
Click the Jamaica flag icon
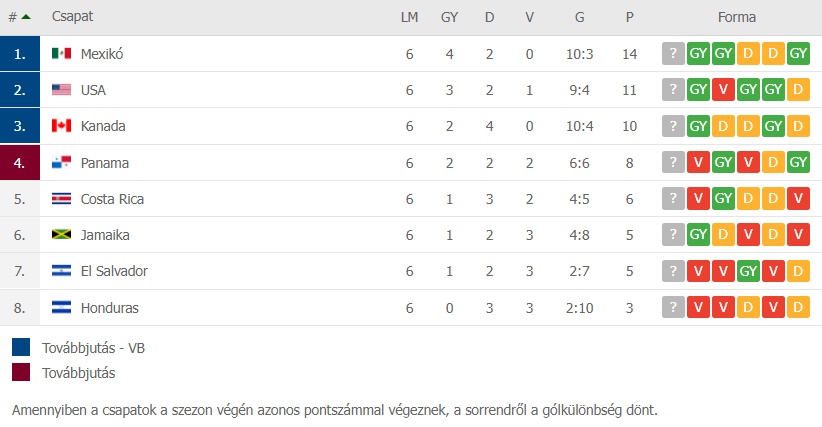pos(61,235)
